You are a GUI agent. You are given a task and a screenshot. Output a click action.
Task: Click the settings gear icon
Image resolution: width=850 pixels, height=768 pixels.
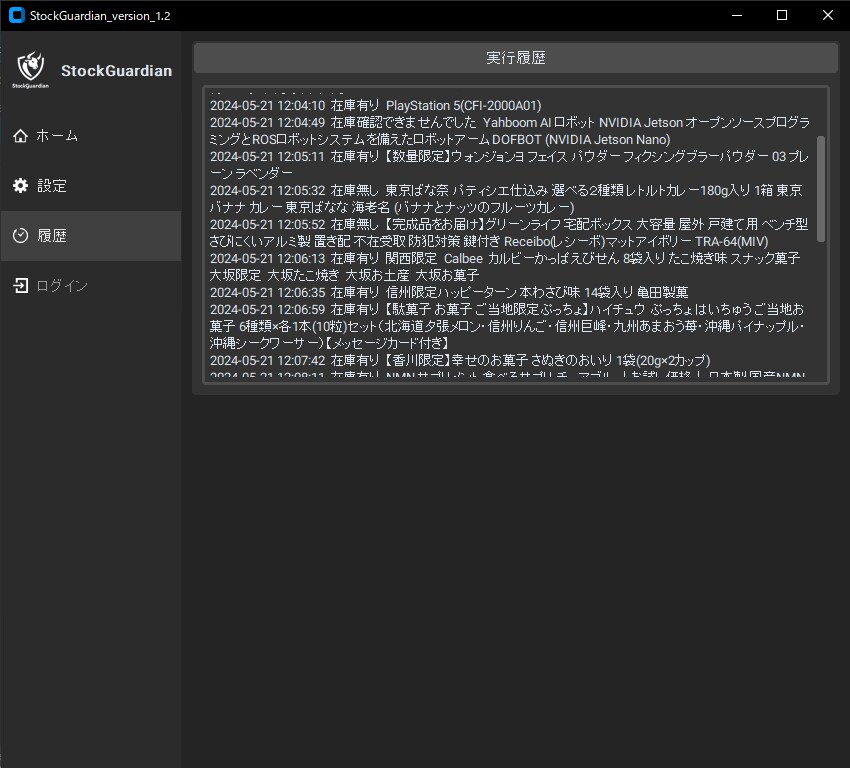21,185
